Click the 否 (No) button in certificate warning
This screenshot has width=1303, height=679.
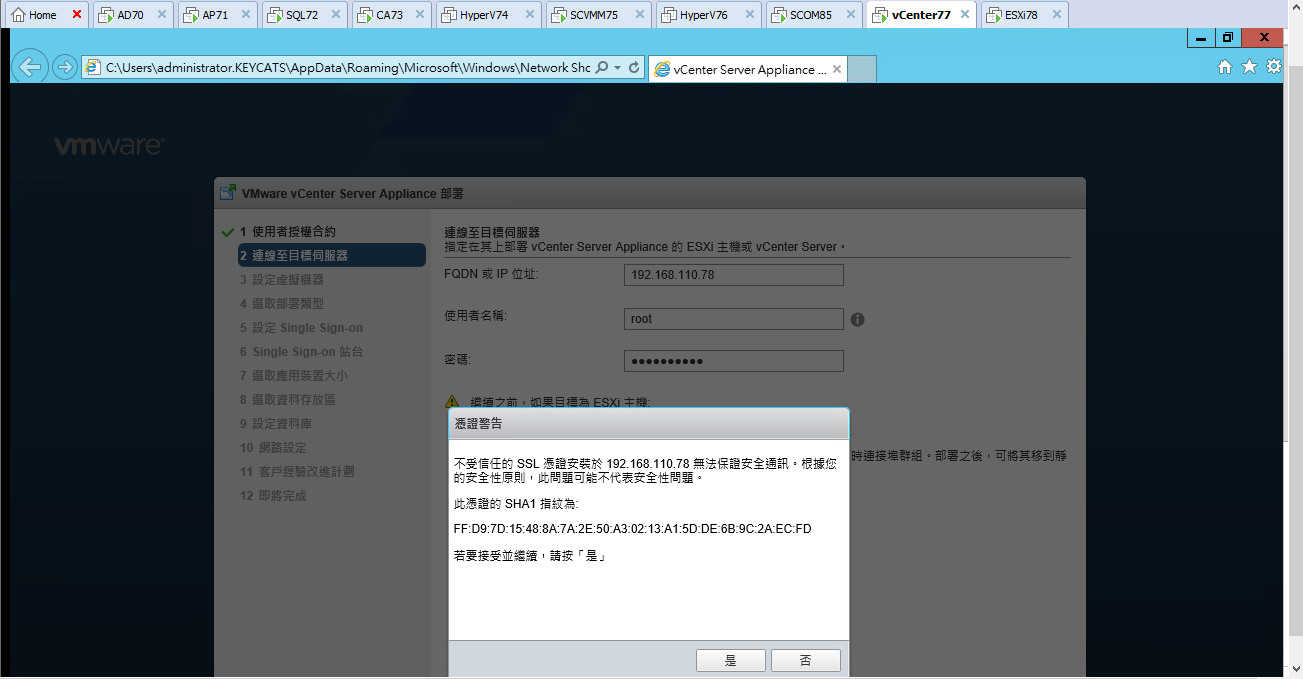[x=806, y=660]
